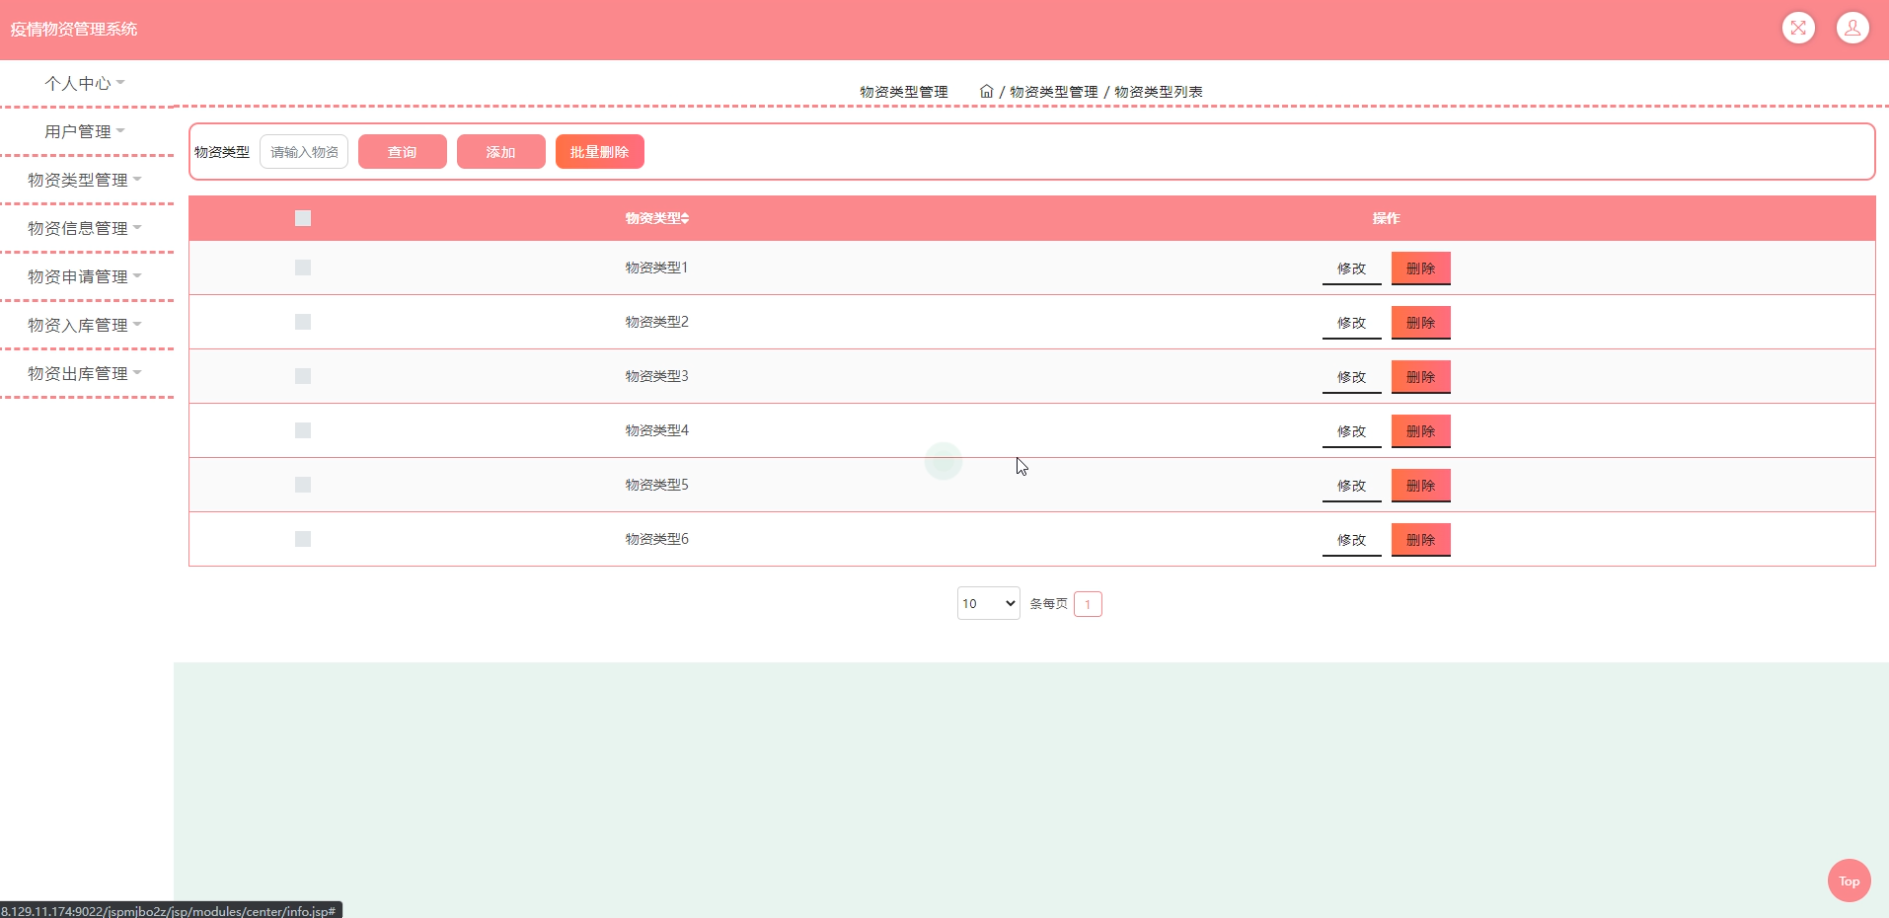This screenshot has width=1889, height=918.
Task: Click the 批量删除 bulk delete button
Action: [600, 152]
